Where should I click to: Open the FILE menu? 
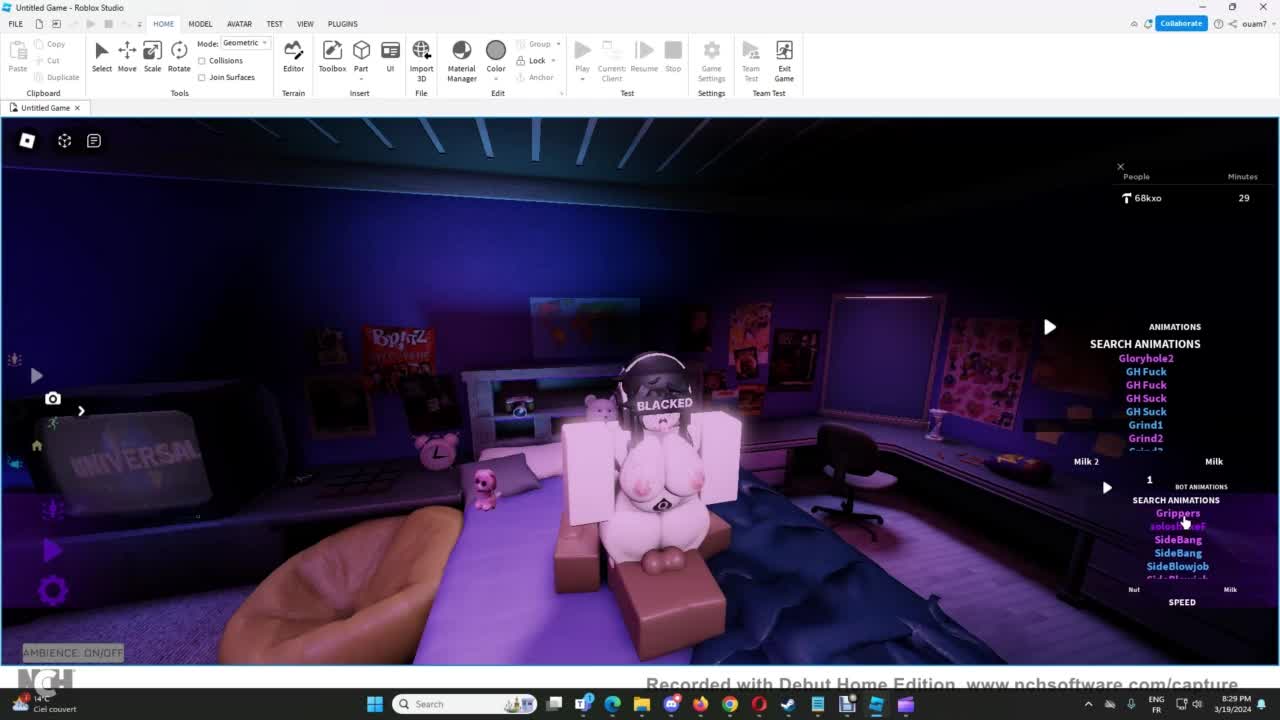point(16,24)
